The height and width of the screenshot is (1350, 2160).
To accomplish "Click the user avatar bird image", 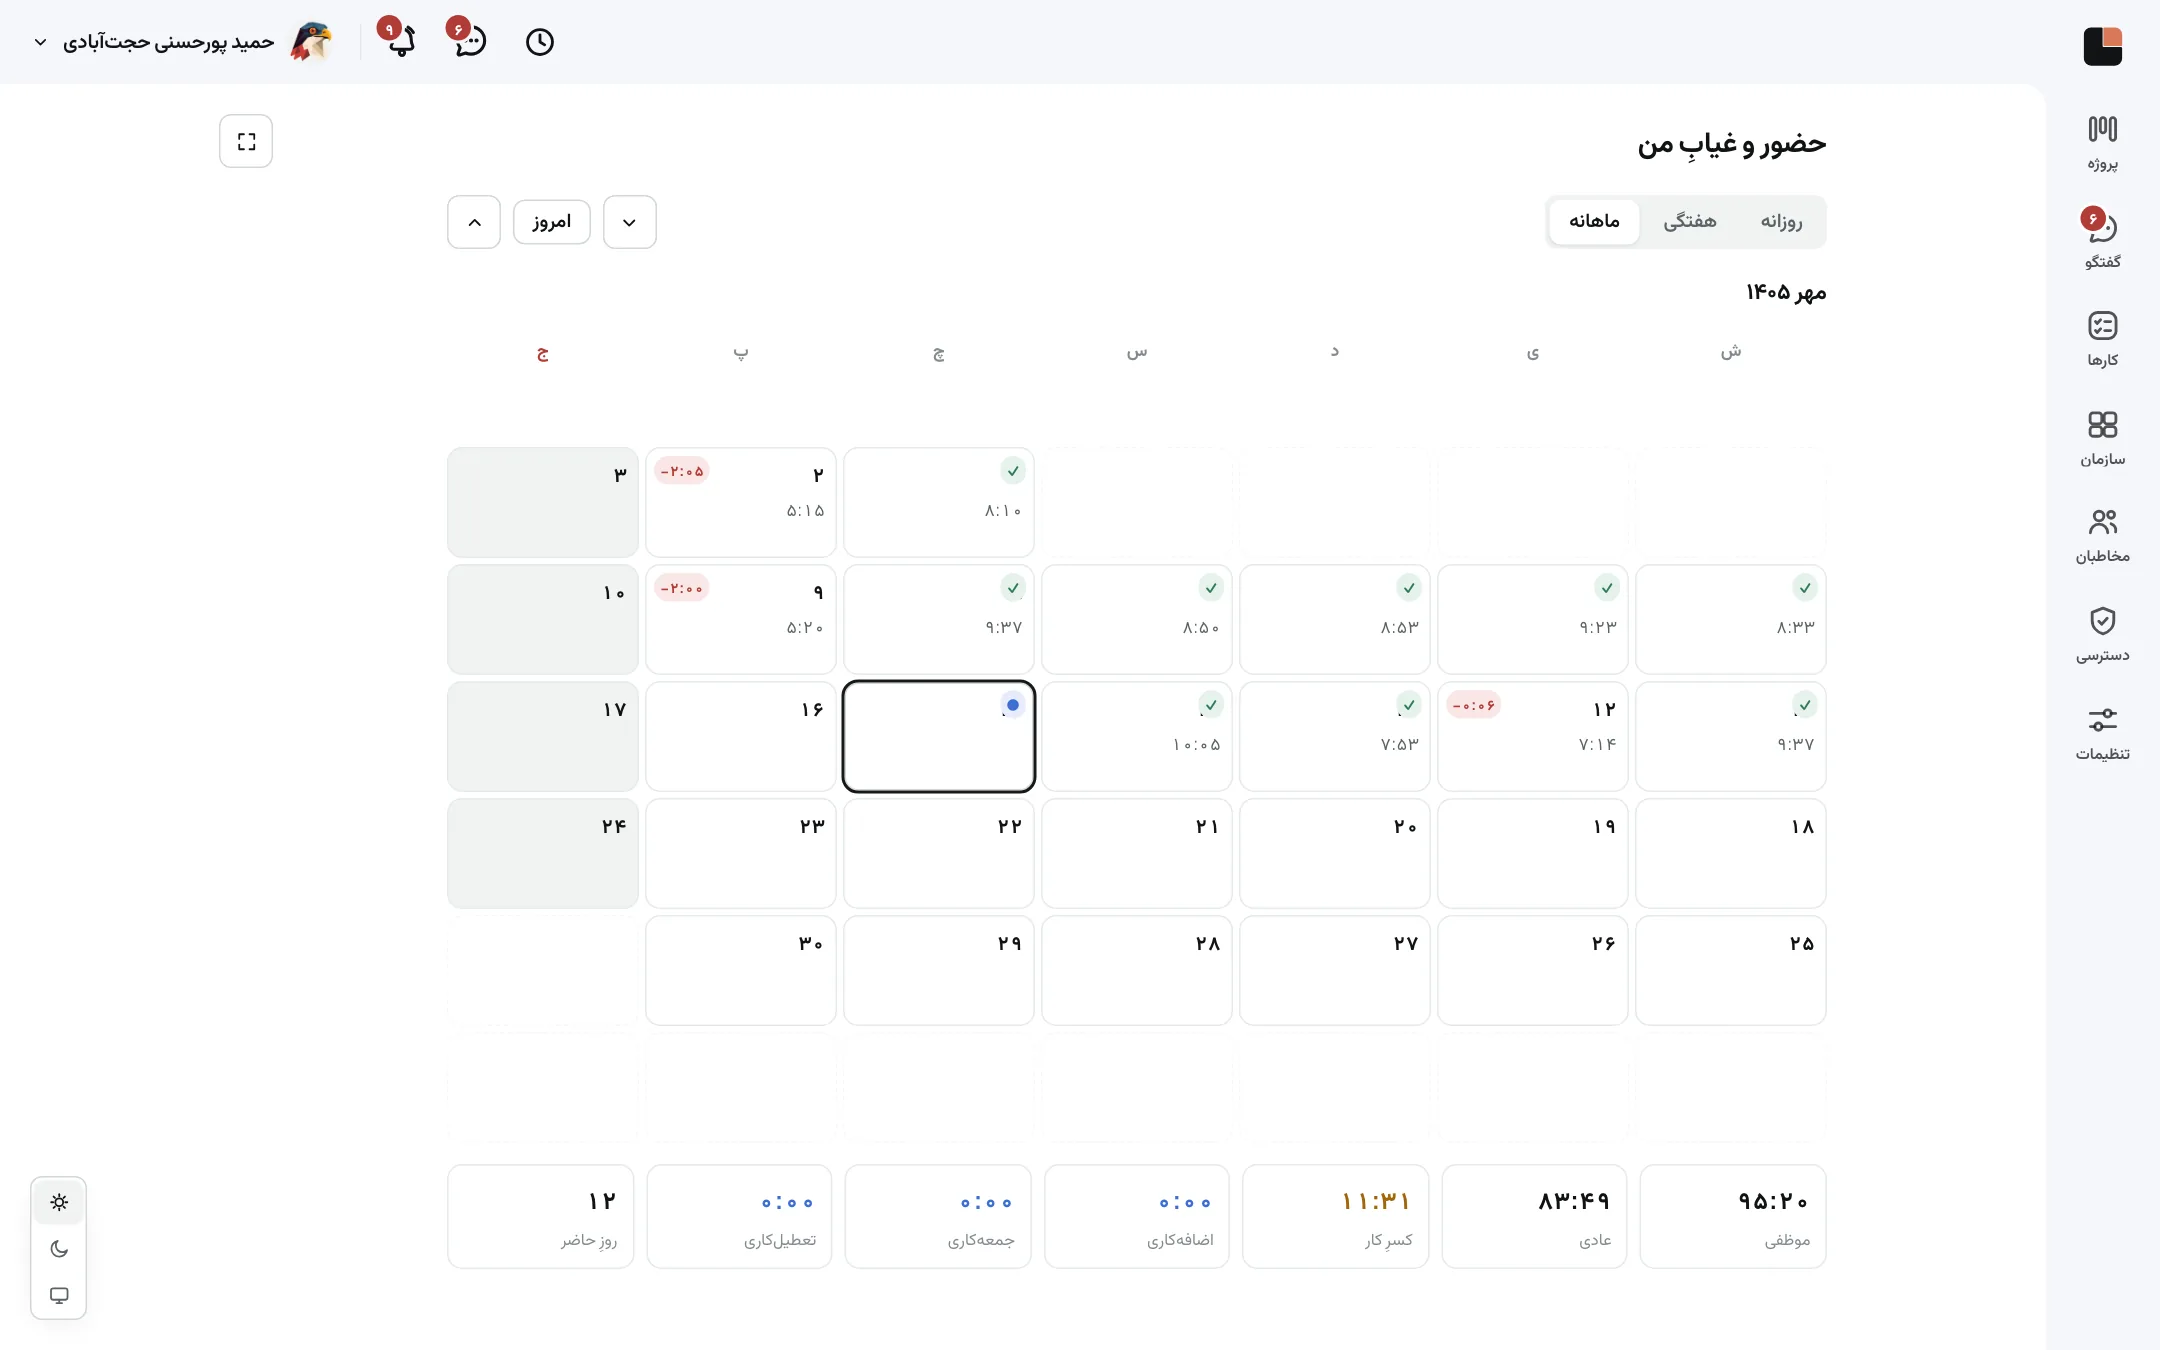I will (x=311, y=42).
